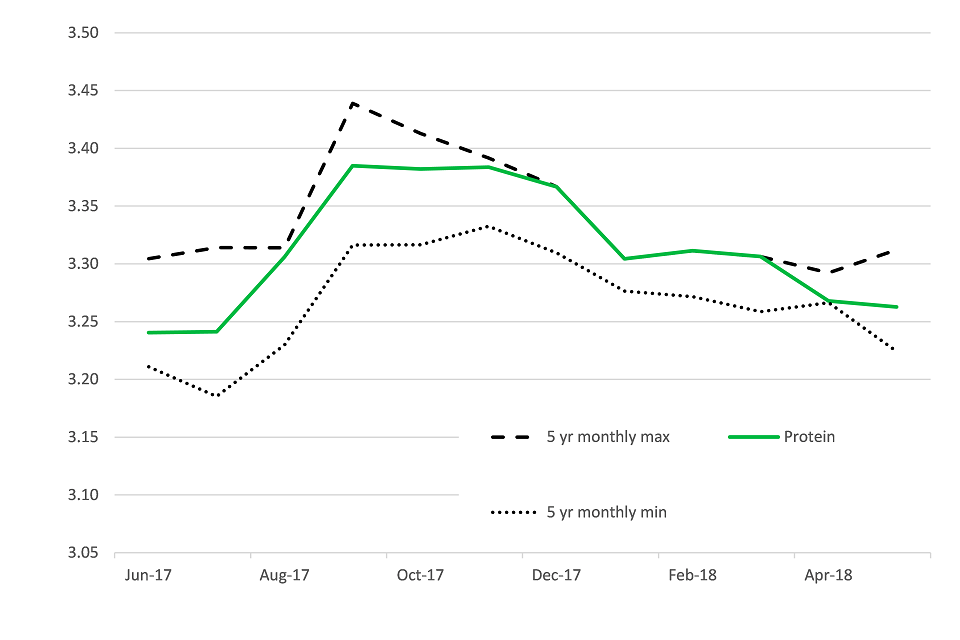This screenshot has width=960, height=640.
Task: Click the leftmost start of the green Protein line
Action: pyautogui.click(x=148, y=332)
